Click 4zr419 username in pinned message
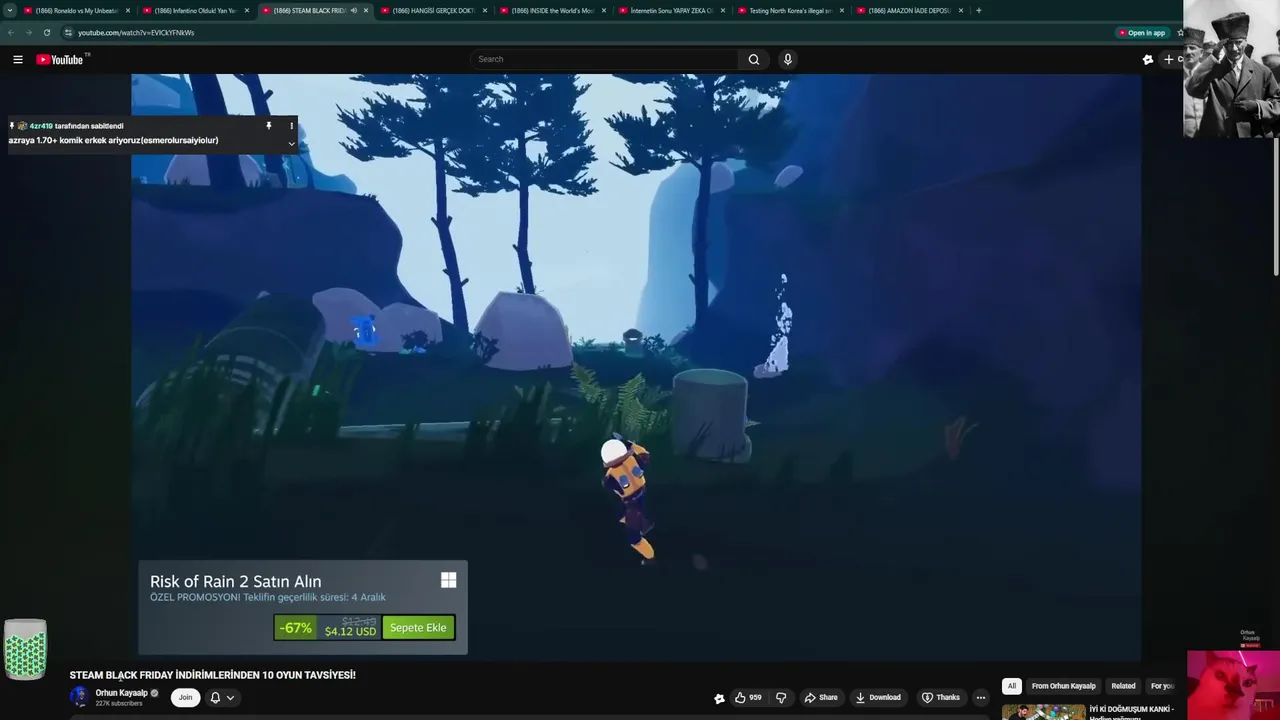The height and width of the screenshot is (720, 1280). coord(41,126)
